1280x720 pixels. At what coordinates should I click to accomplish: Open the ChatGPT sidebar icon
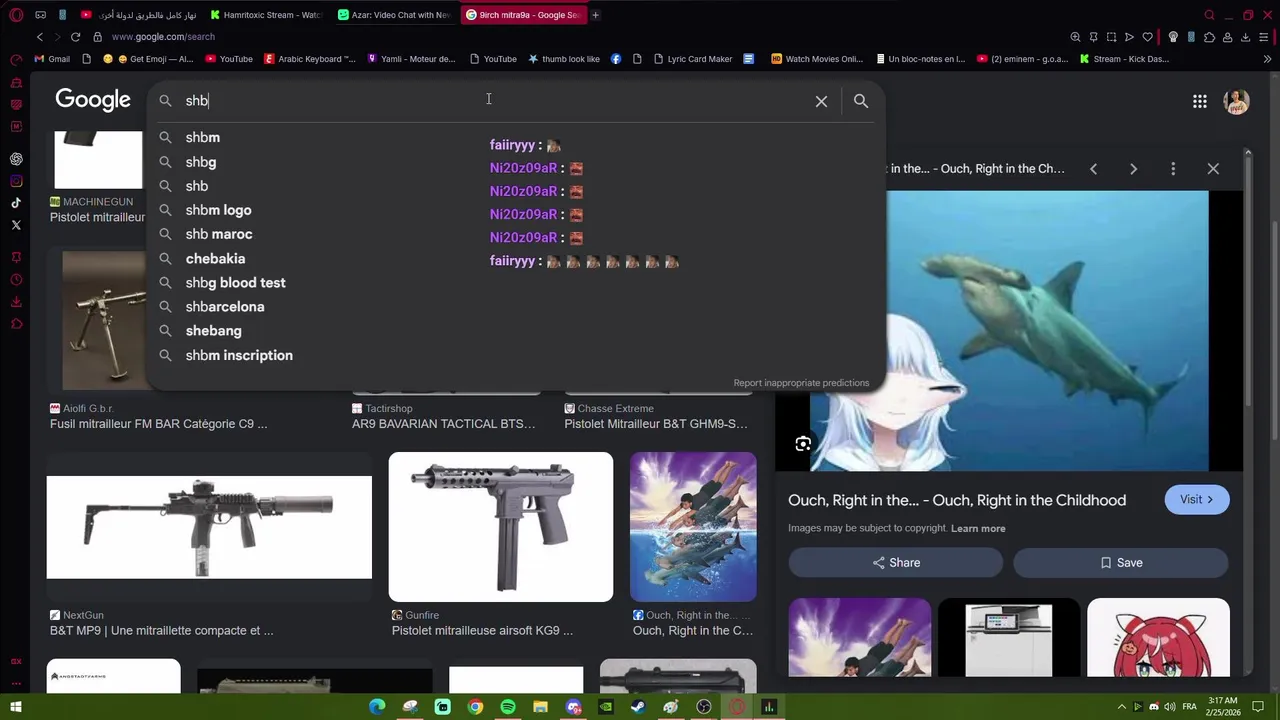(16, 159)
